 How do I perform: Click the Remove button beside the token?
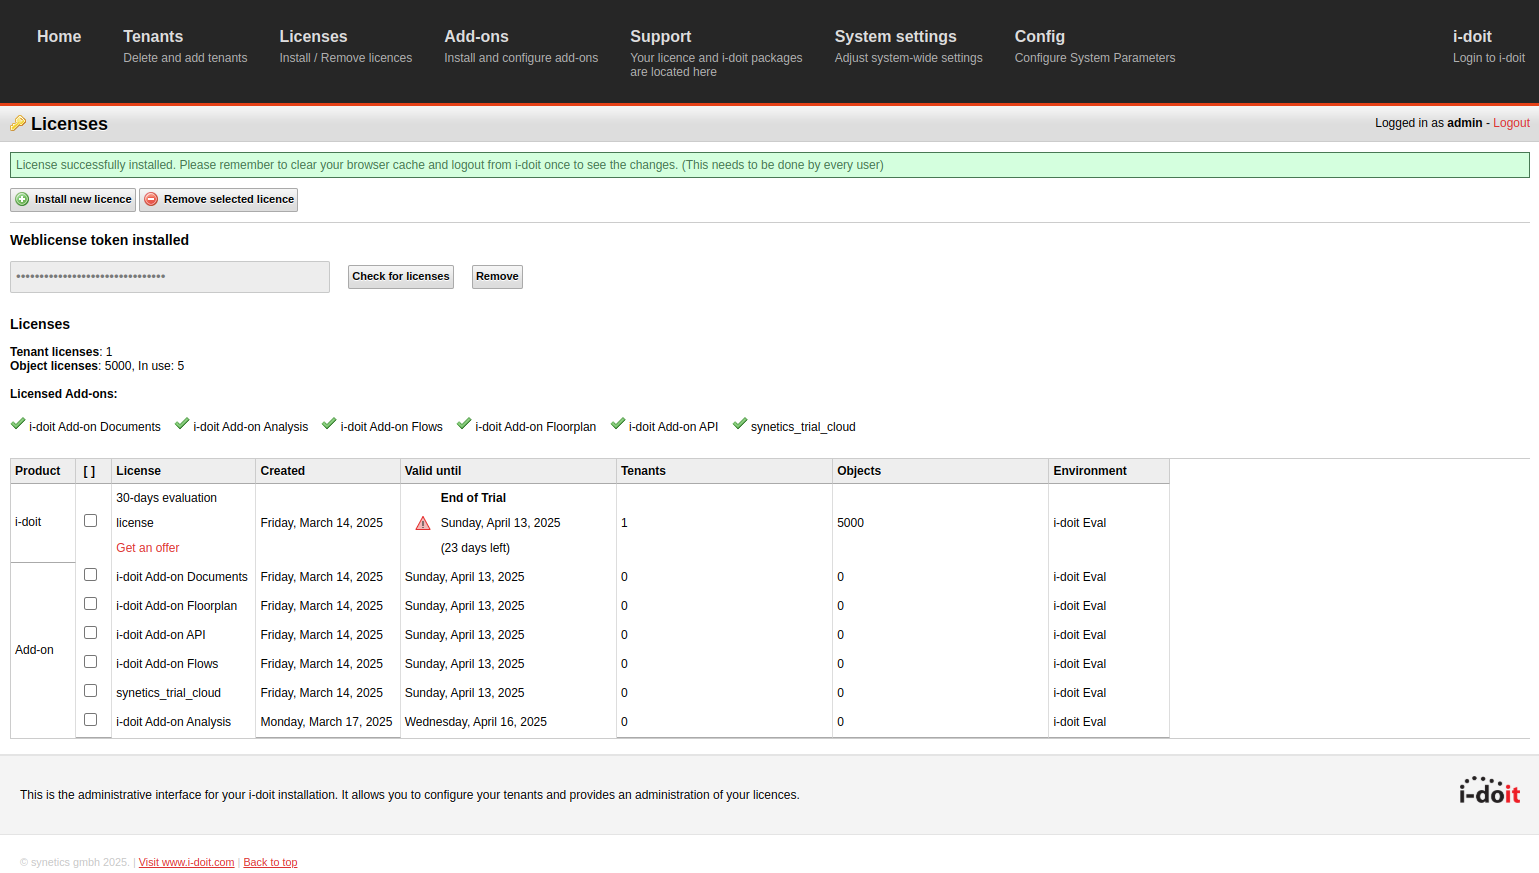click(497, 277)
